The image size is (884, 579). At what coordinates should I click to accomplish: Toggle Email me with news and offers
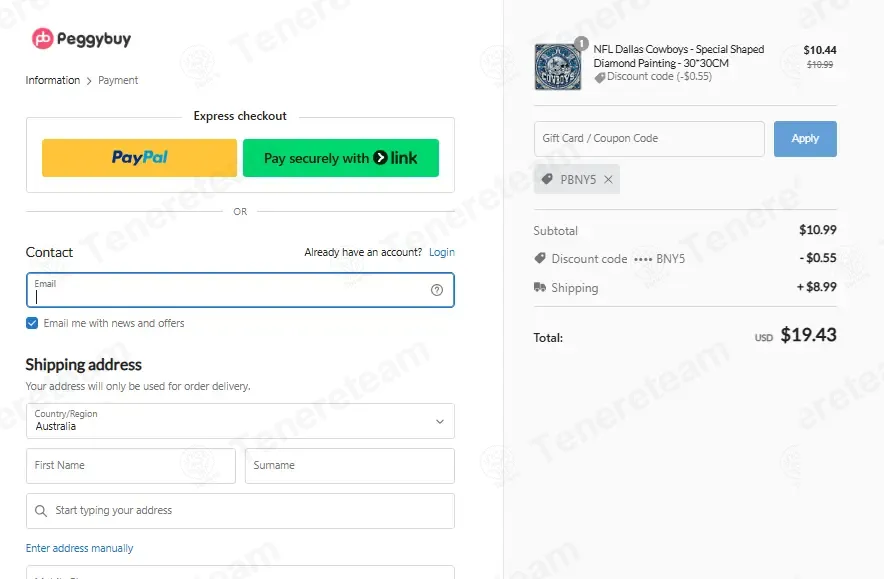click(x=32, y=323)
